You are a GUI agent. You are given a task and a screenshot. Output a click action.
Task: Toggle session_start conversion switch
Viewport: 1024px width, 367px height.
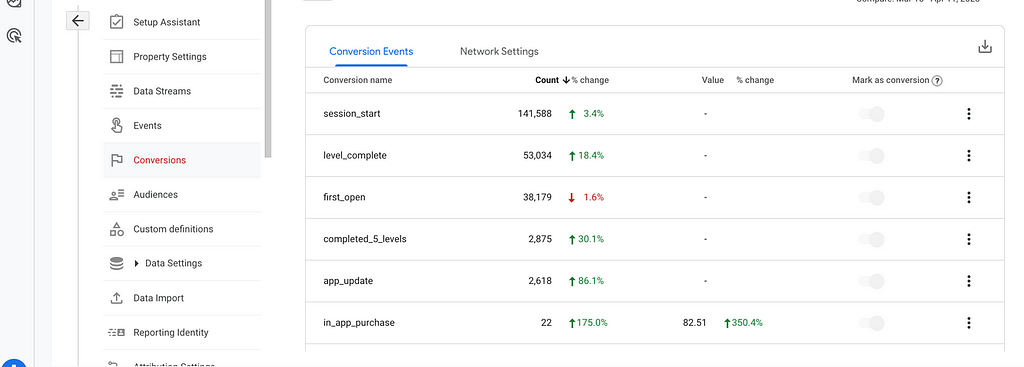coord(871,114)
